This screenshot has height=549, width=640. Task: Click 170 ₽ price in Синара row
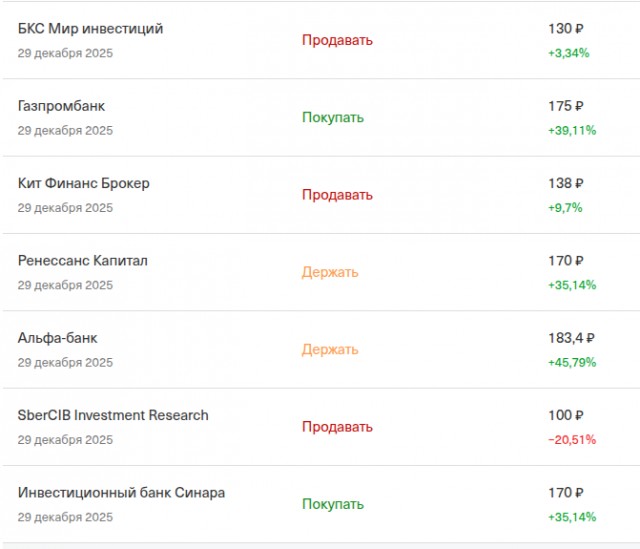click(x=566, y=493)
